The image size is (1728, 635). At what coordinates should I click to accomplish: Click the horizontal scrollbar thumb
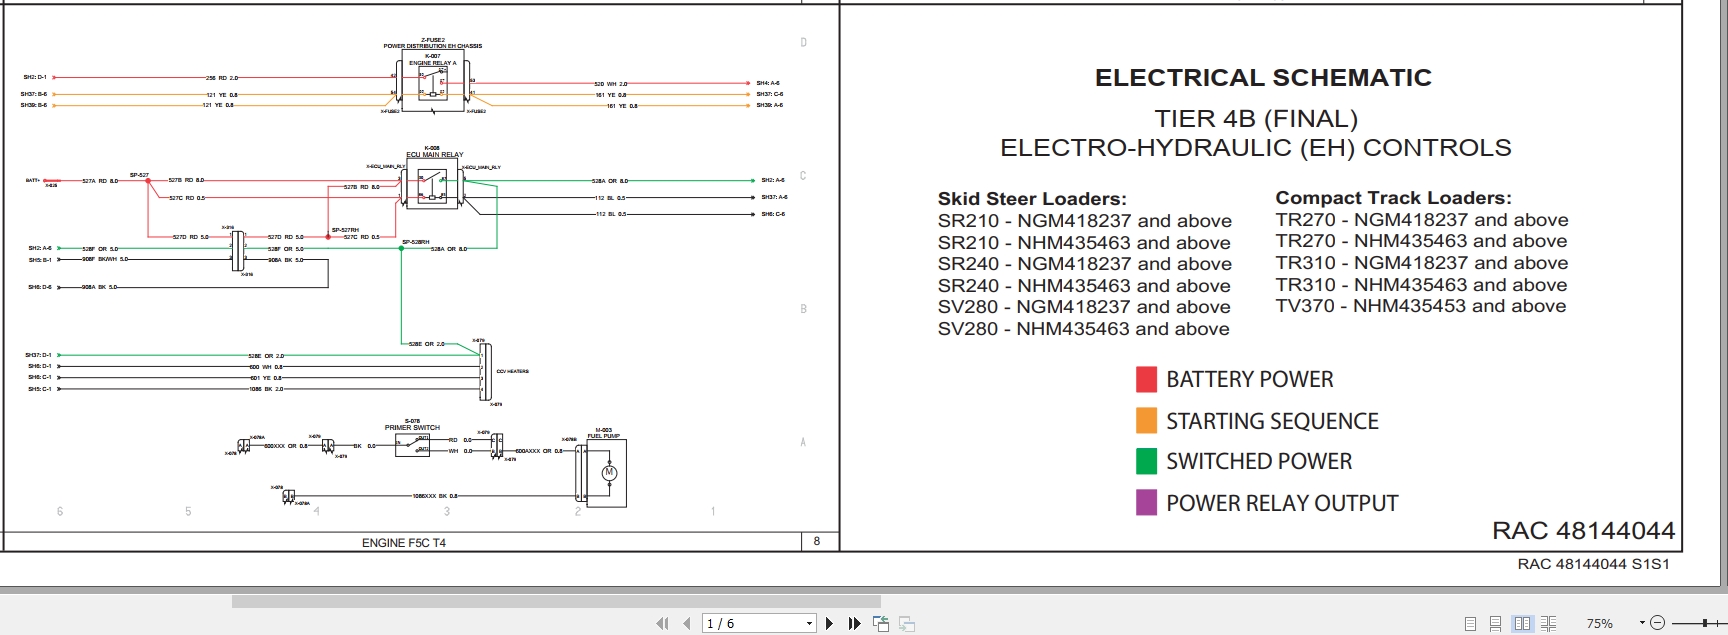click(x=556, y=601)
